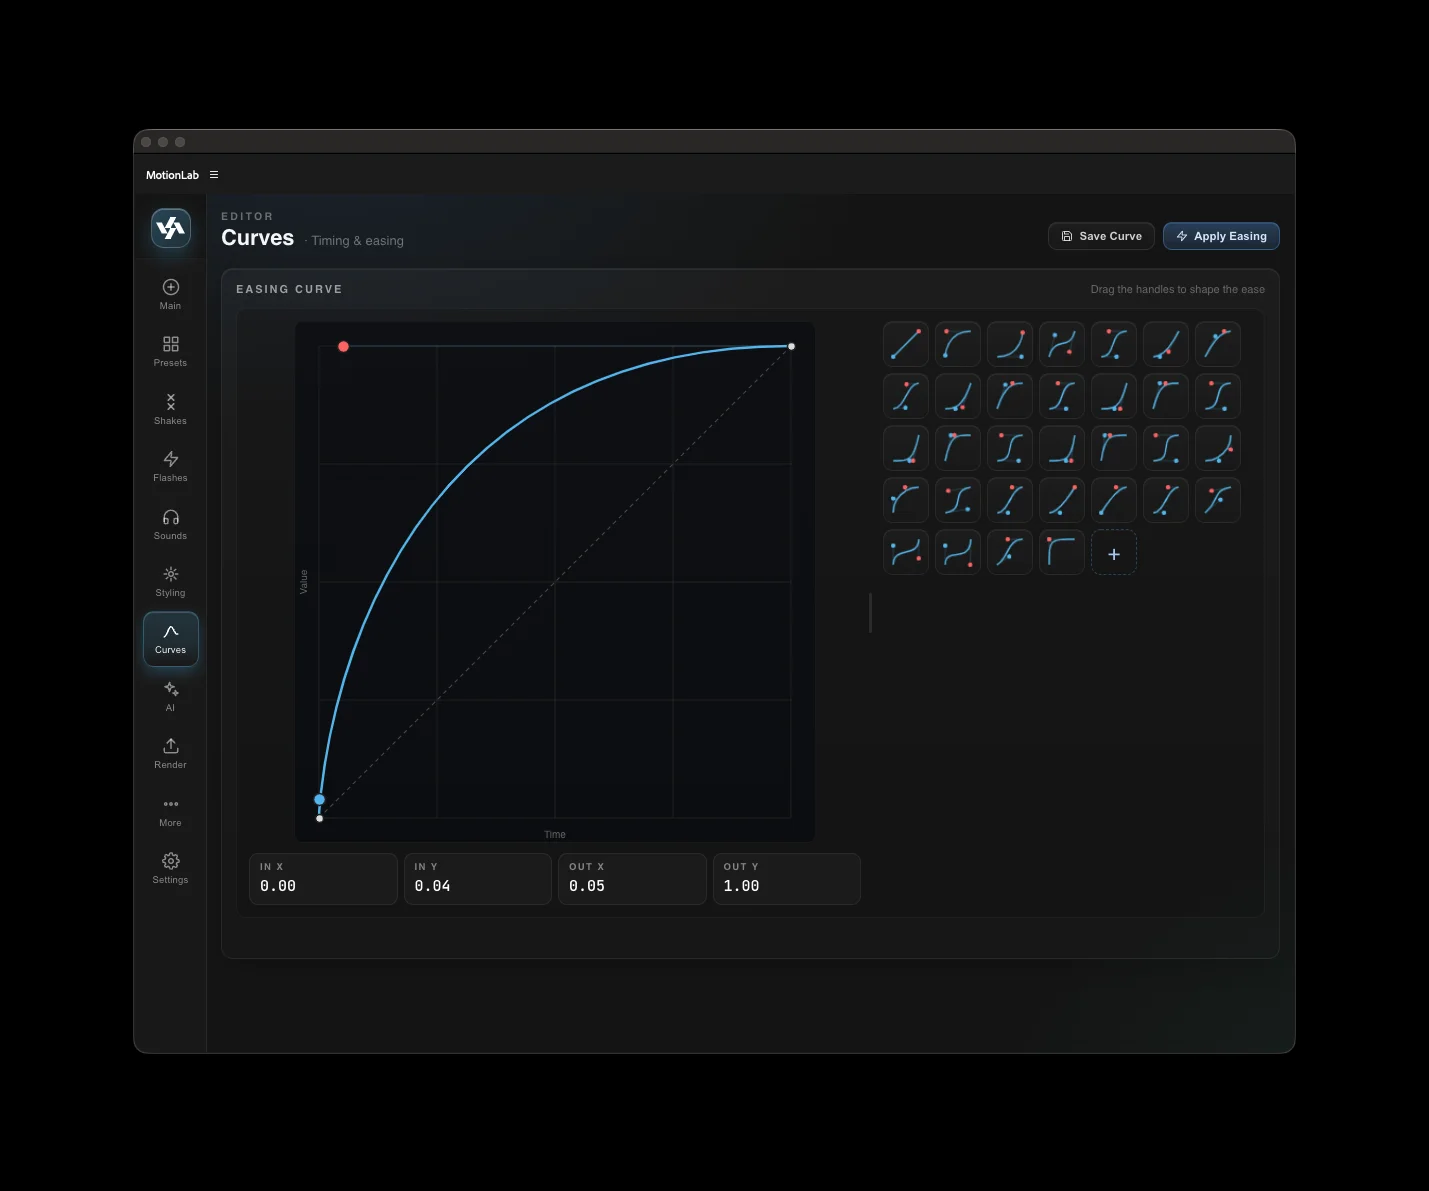
Task: Open Settings in the sidebar
Action: click(170, 869)
